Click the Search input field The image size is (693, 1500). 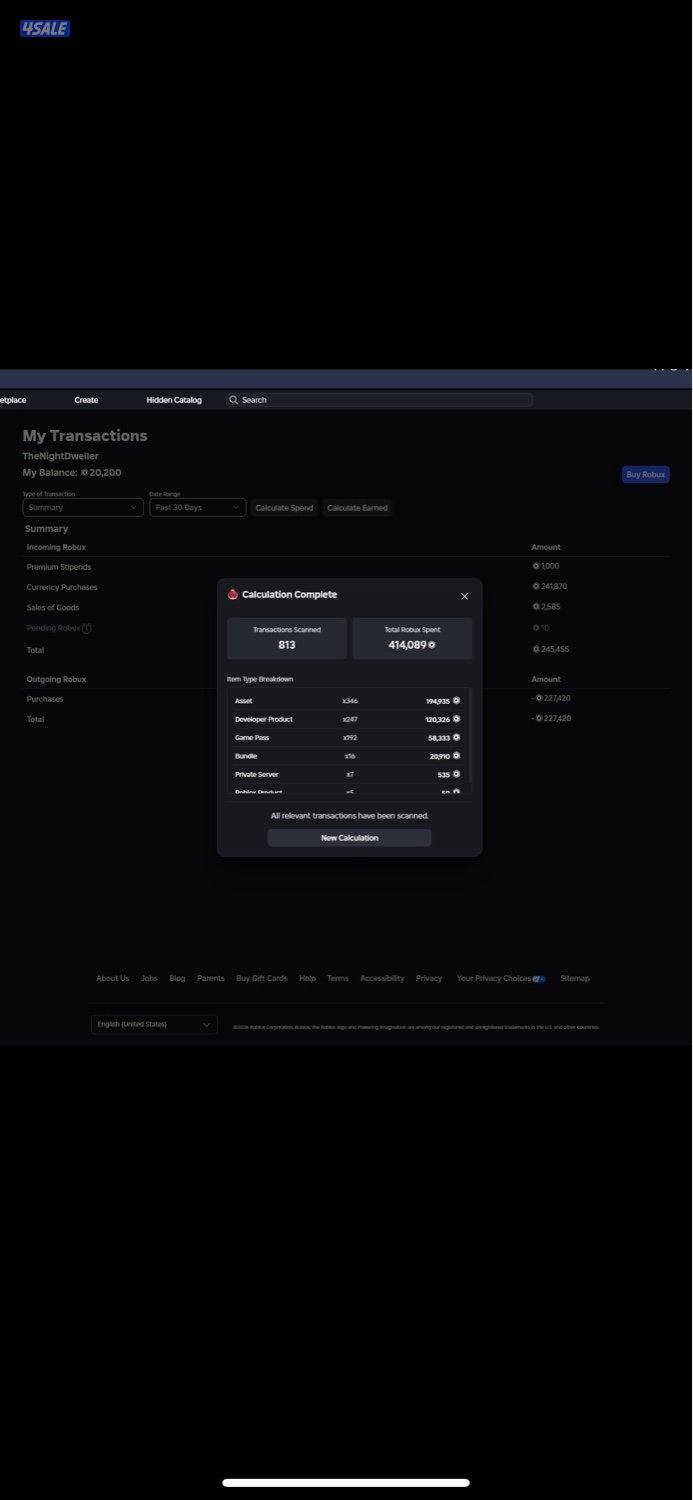379,400
